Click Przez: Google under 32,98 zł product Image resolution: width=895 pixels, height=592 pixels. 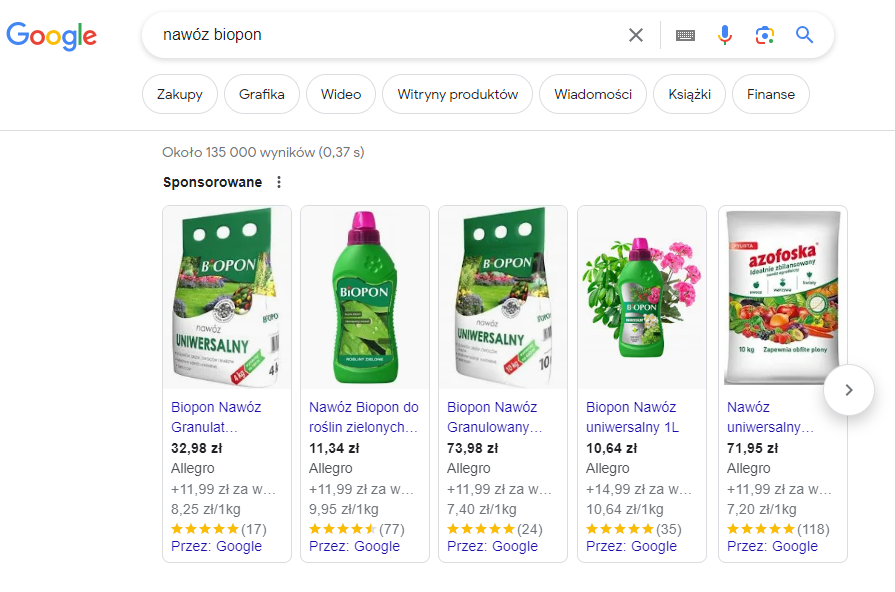click(216, 546)
